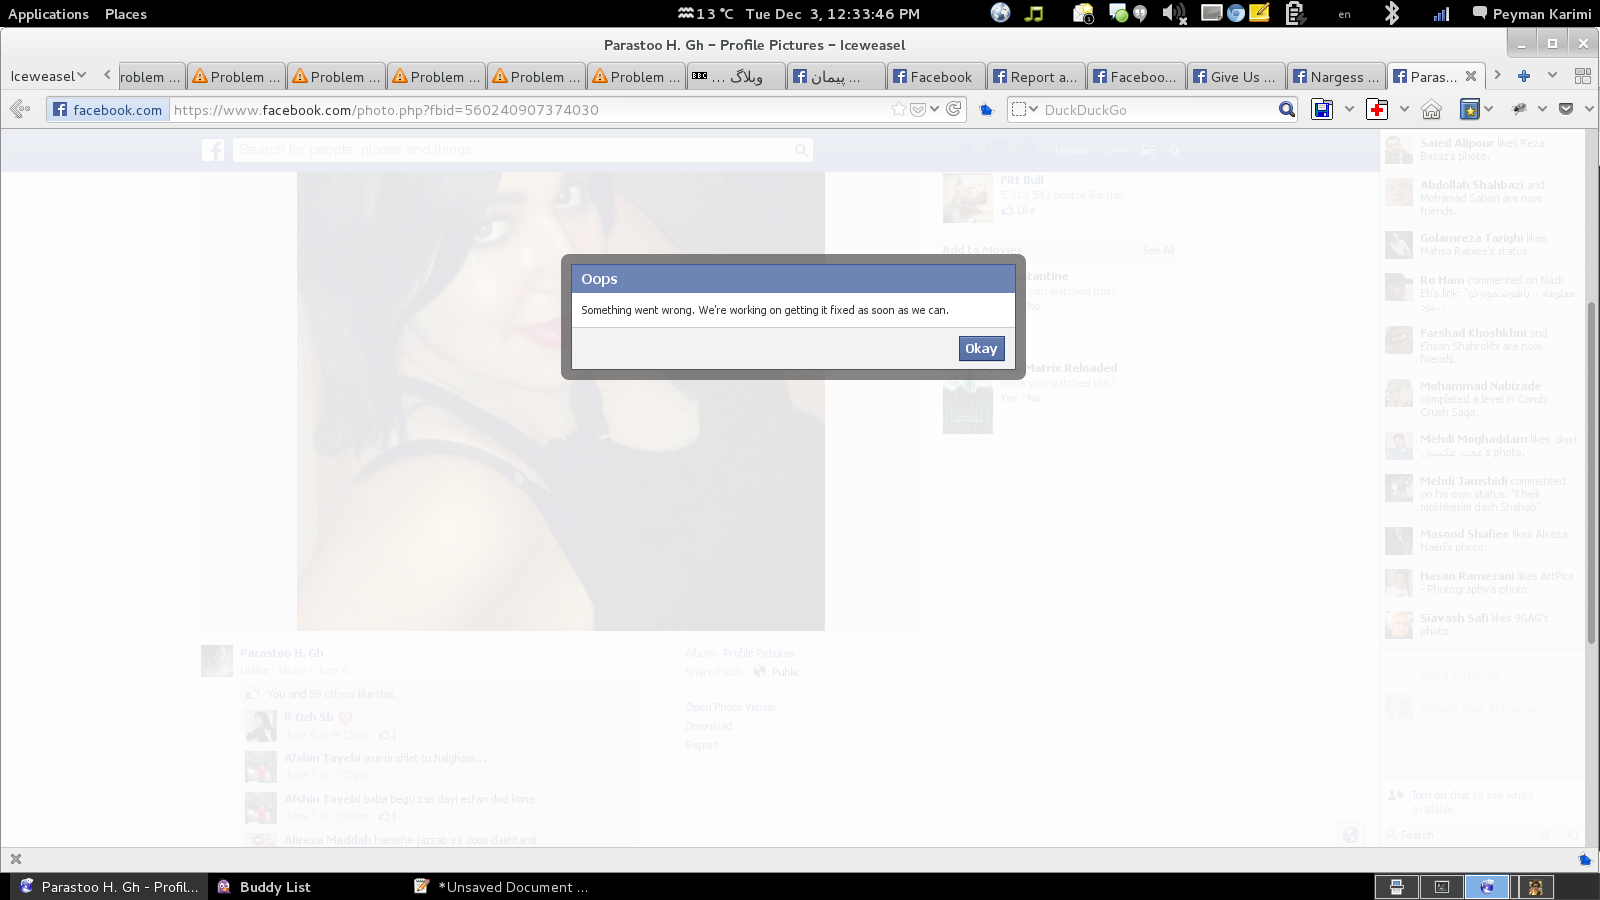This screenshot has width=1600, height=900.
Task: Expand the dropdown next to the red cross icon
Action: [1404, 109]
